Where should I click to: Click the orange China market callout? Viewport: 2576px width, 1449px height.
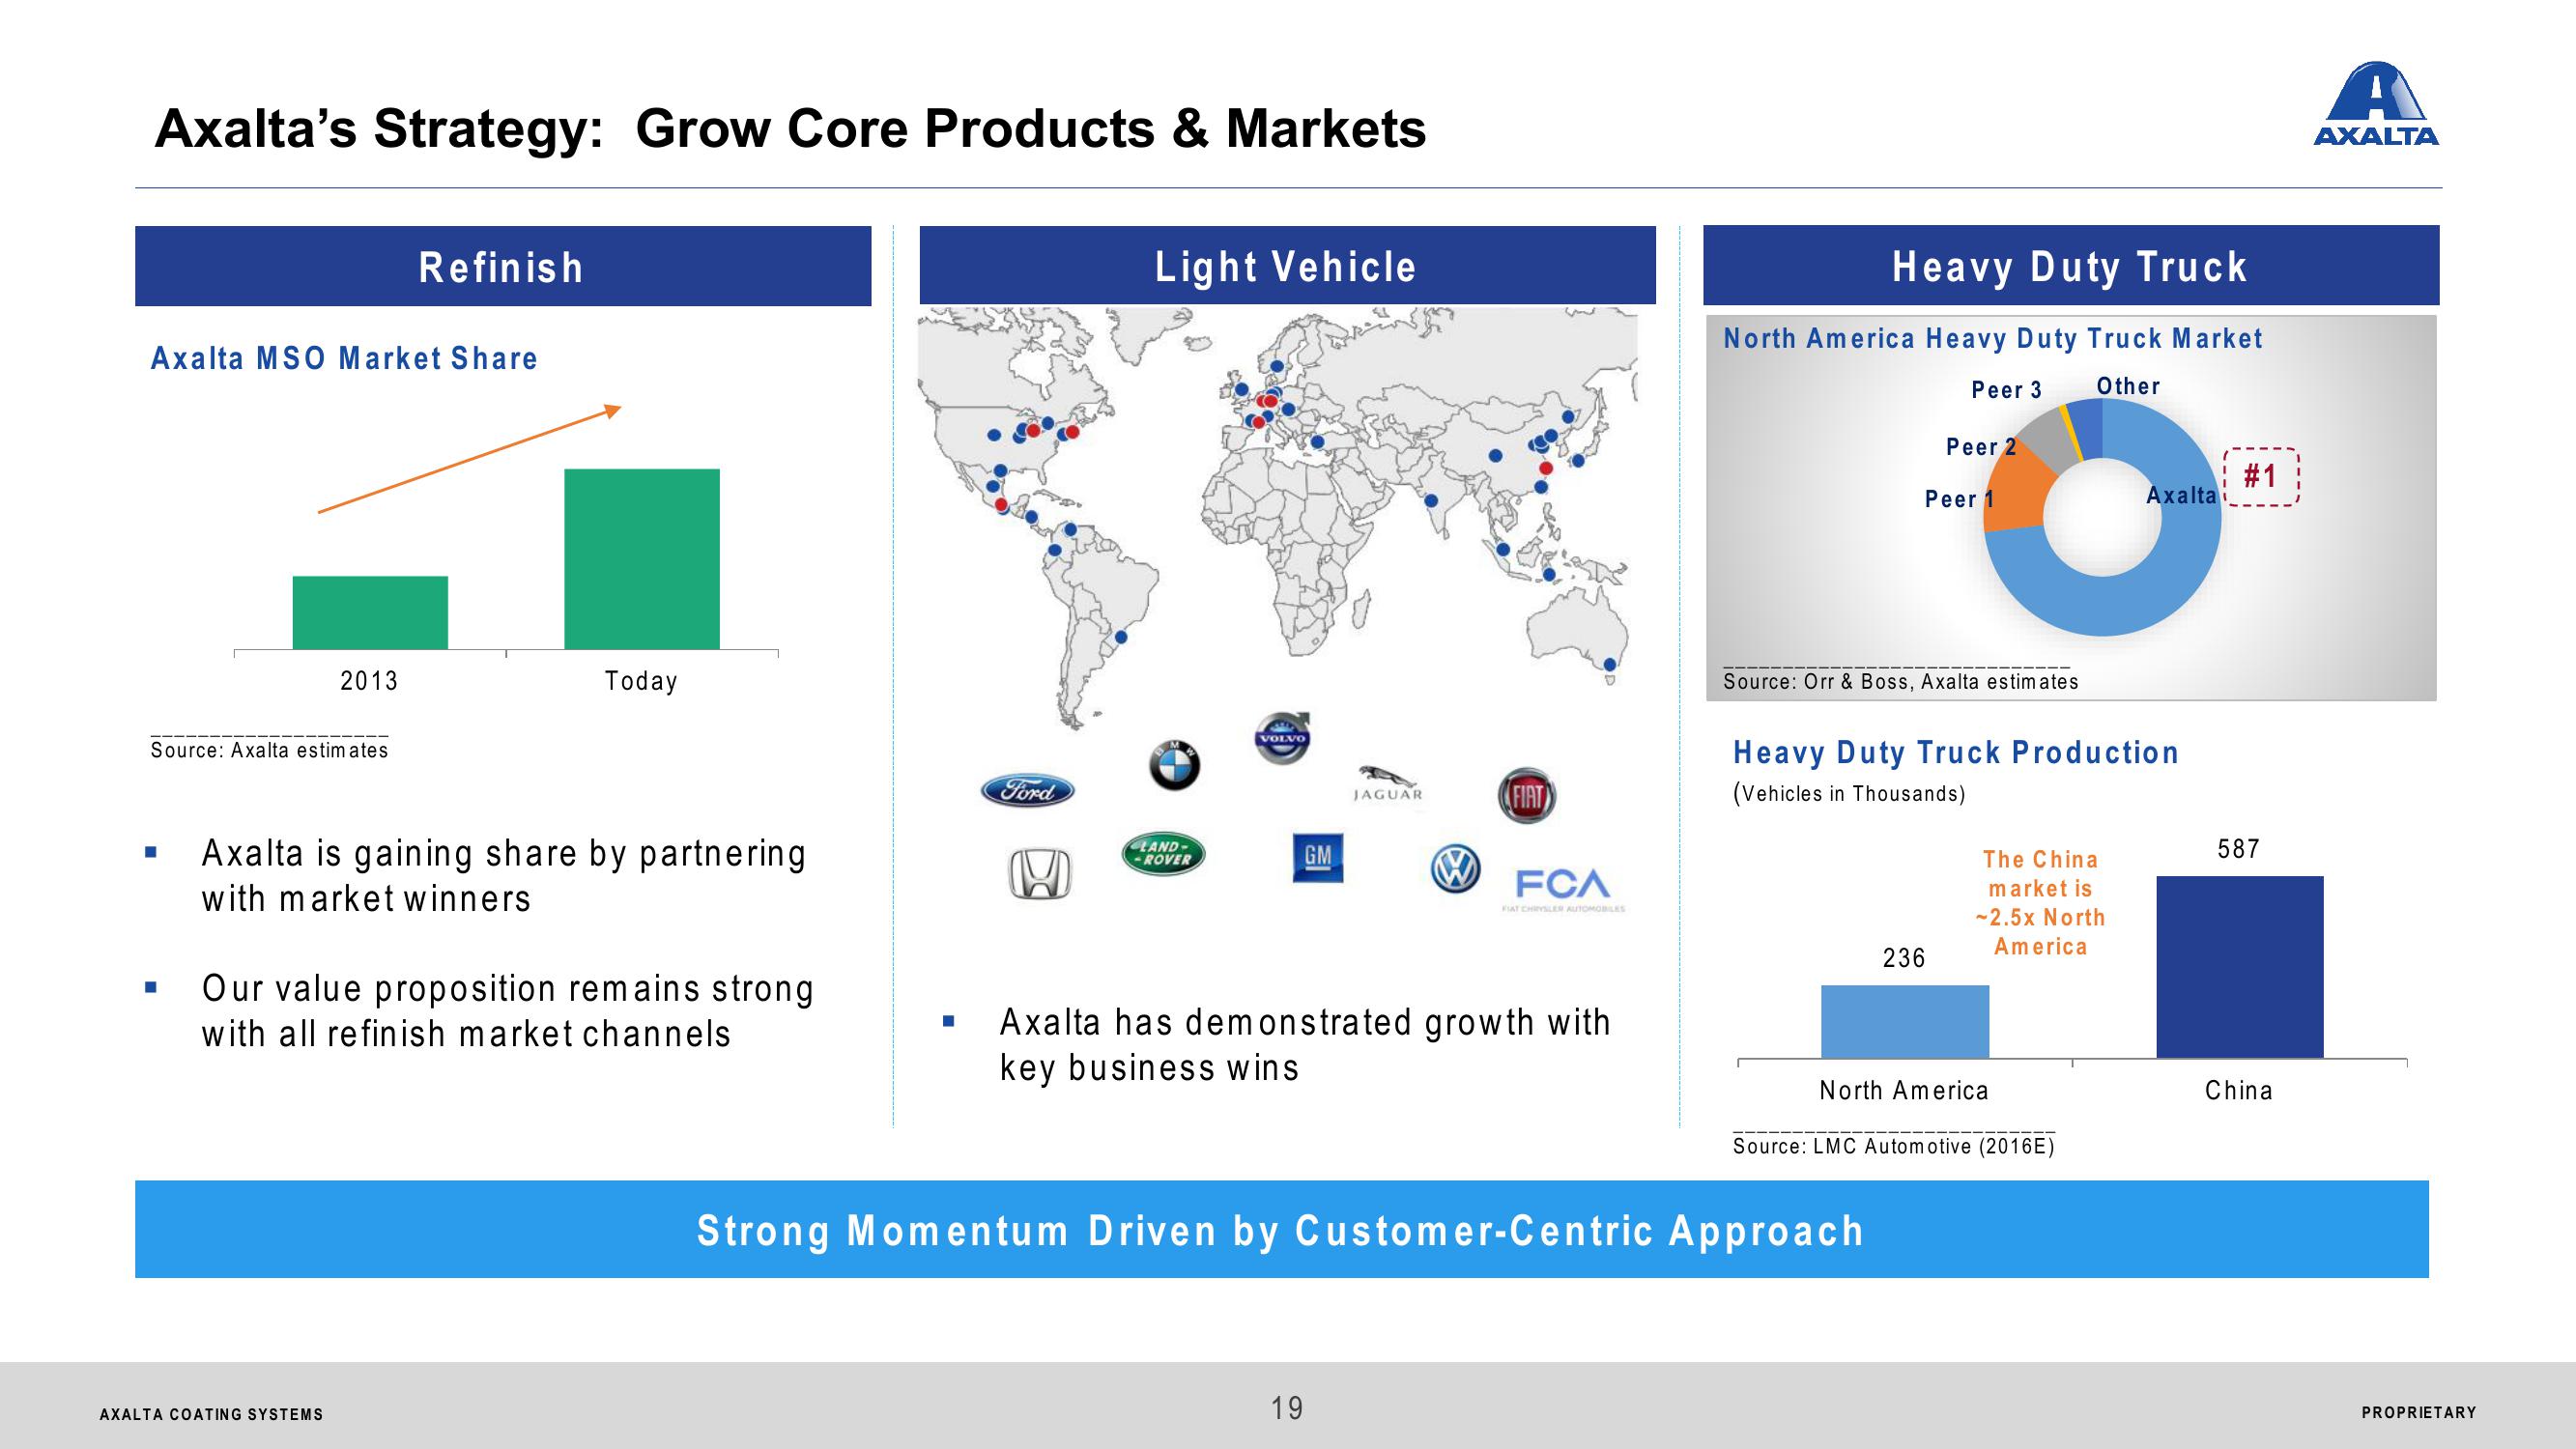2040,903
